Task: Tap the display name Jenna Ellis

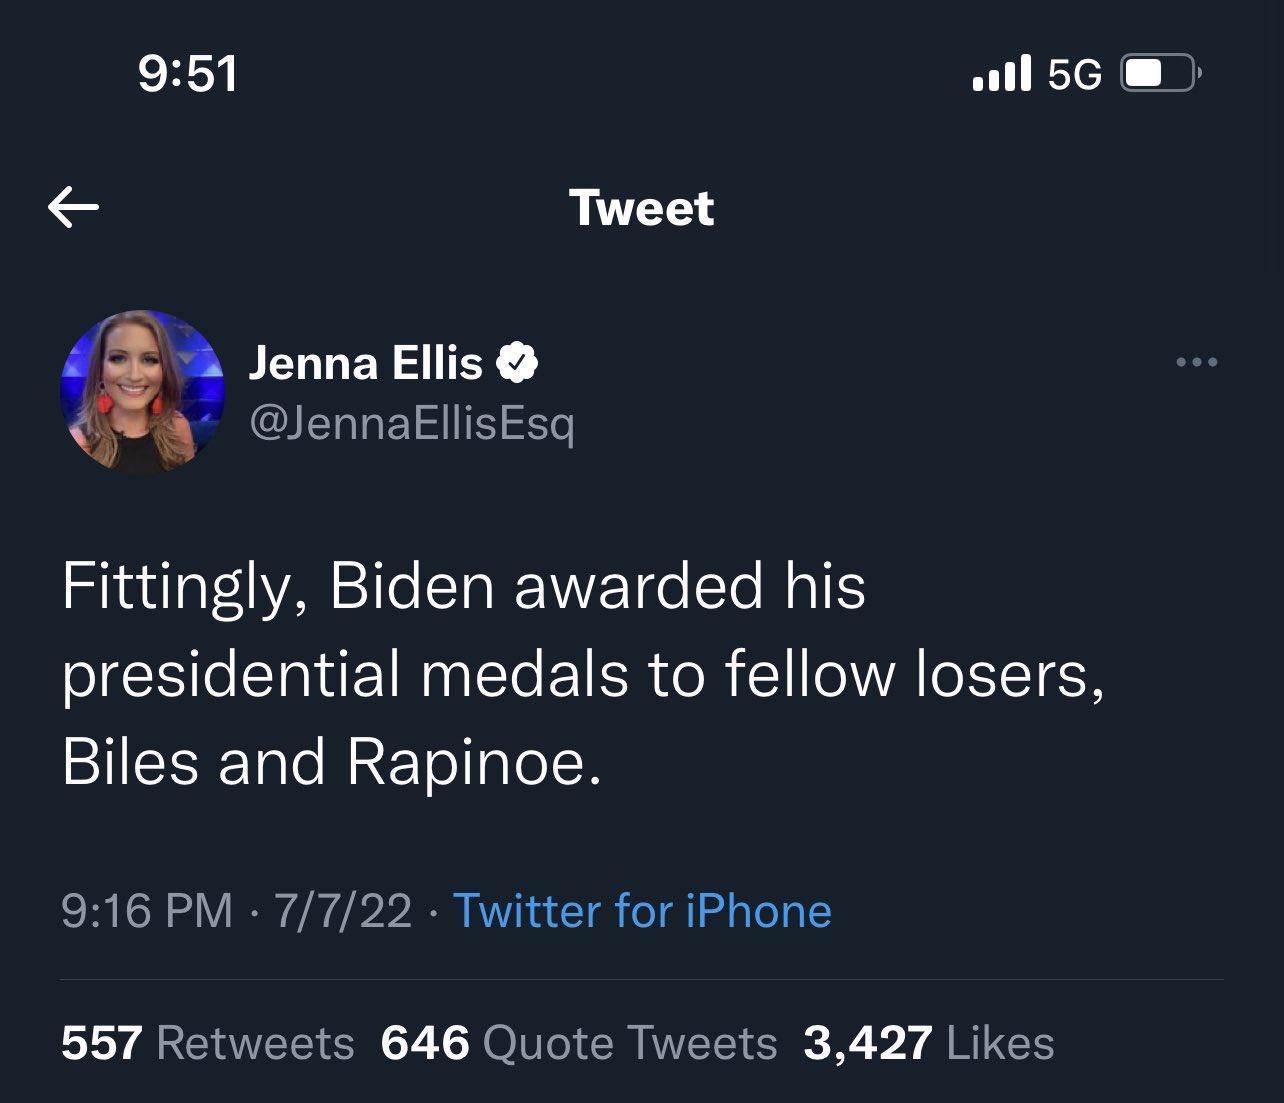Action: coord(366,362)
